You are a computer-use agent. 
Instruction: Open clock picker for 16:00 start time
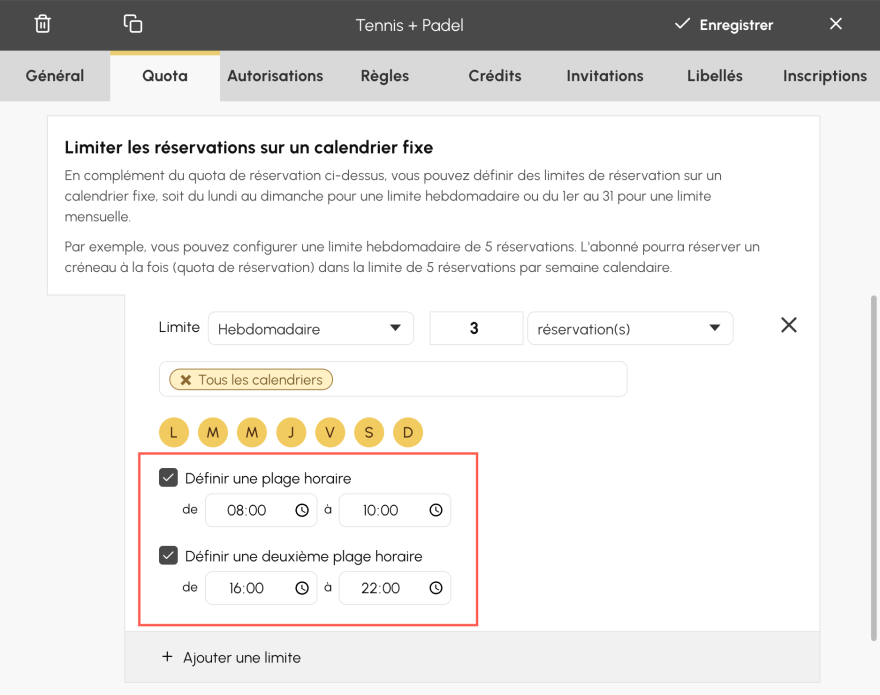coord(302,588)
